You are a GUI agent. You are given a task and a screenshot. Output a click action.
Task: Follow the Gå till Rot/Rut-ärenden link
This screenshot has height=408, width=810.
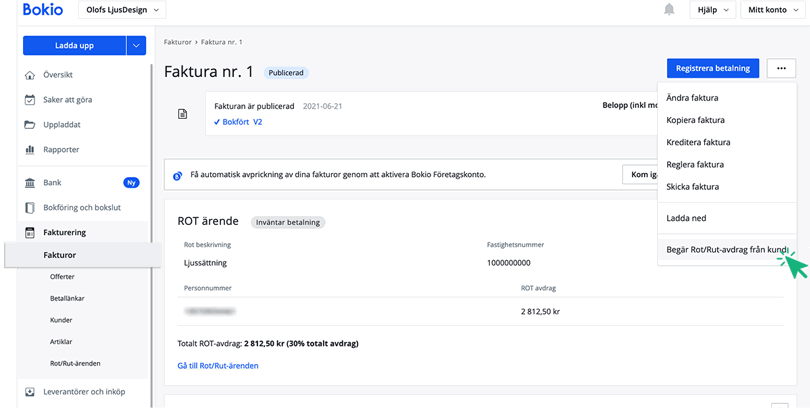(218, 366)
